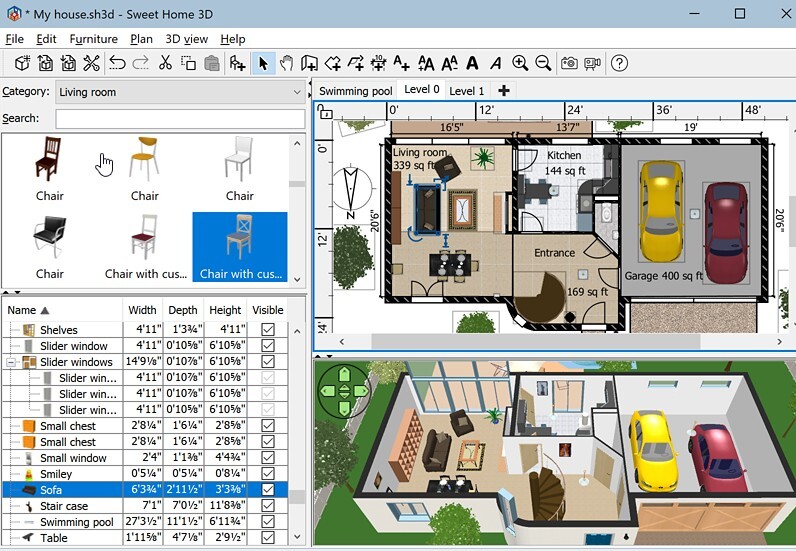Select the Create walls tool
The image size is (796, 551).
(x=309, y=63)
